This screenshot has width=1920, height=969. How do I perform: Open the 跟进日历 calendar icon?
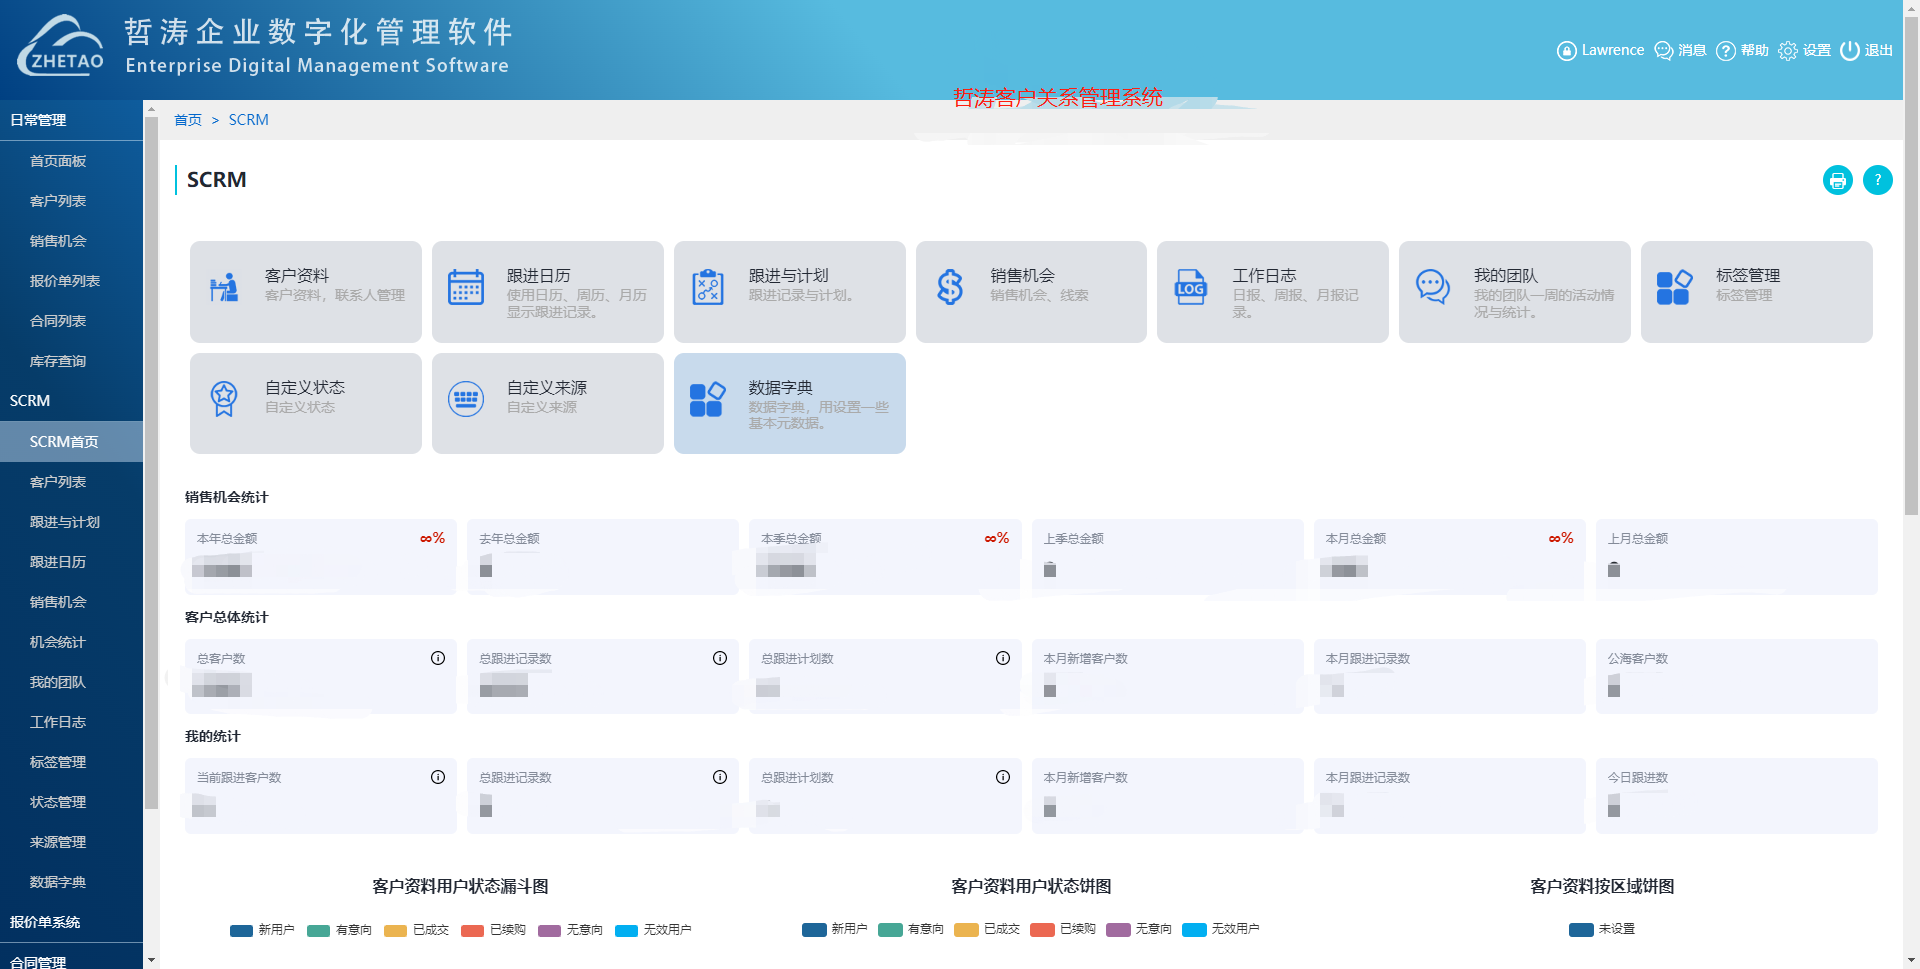[x=466, y=287]
